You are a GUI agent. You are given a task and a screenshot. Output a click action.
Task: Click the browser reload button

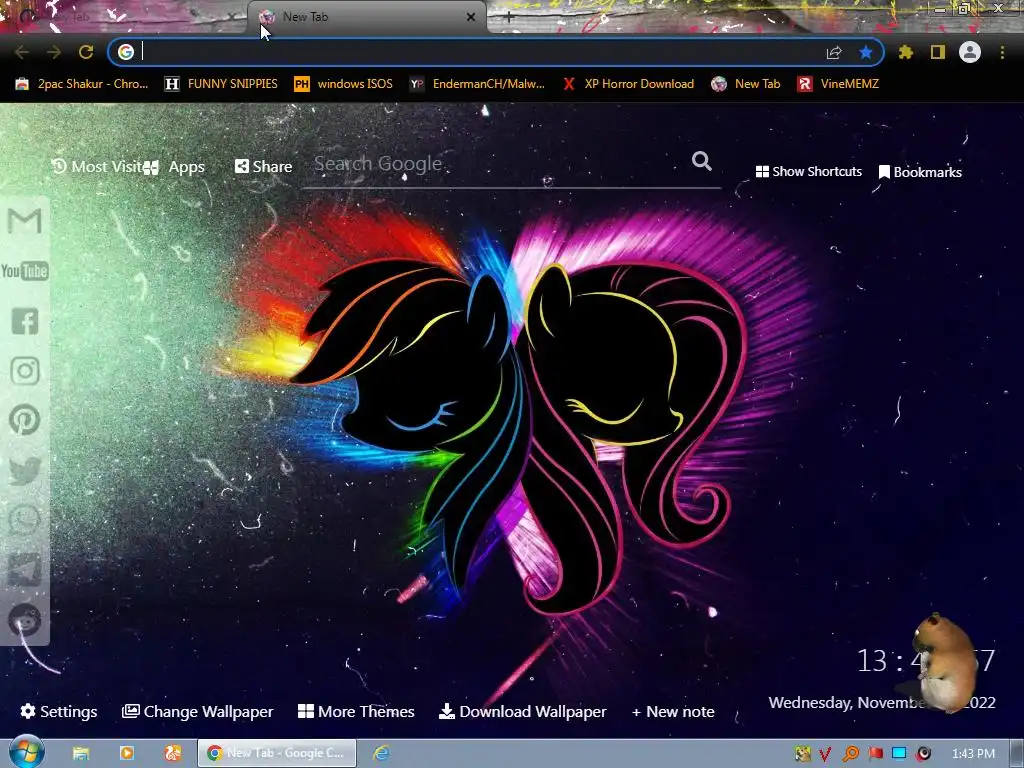[86, 52]
